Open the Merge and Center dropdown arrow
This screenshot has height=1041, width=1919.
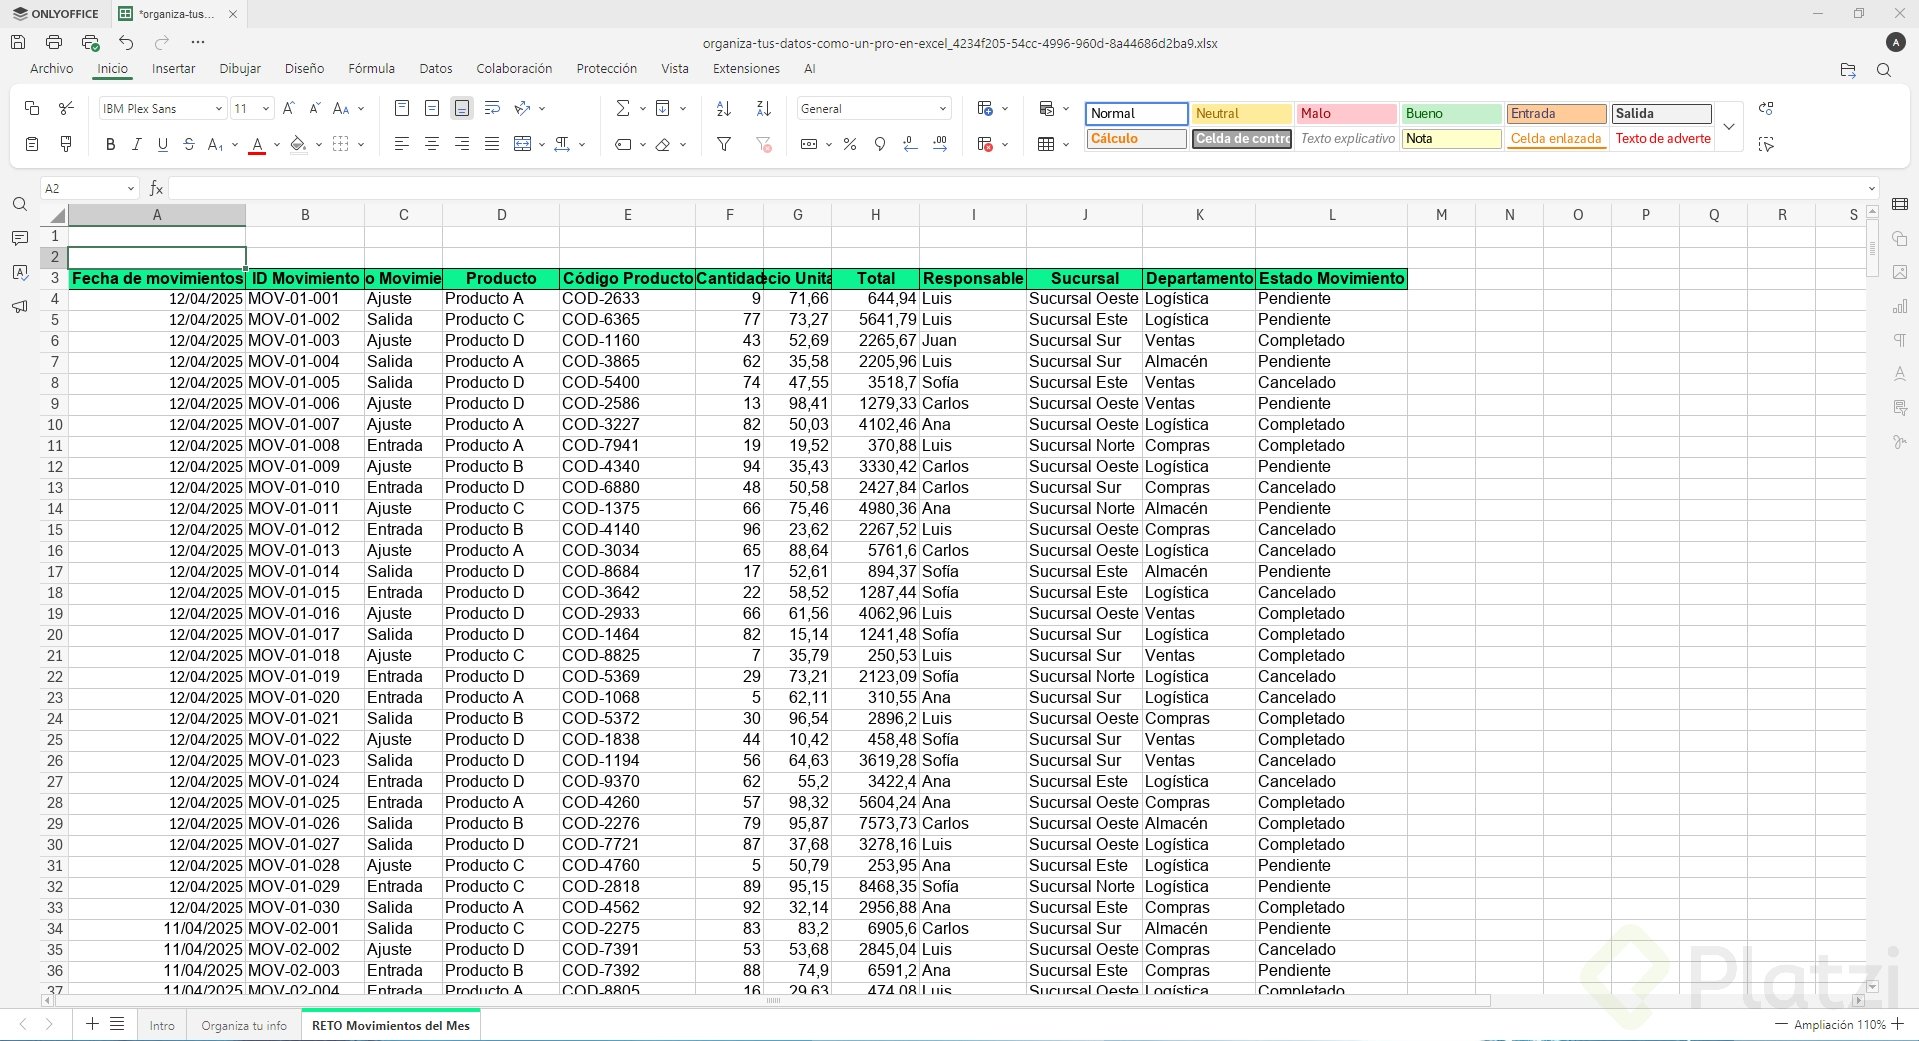[x=541, y=144]
